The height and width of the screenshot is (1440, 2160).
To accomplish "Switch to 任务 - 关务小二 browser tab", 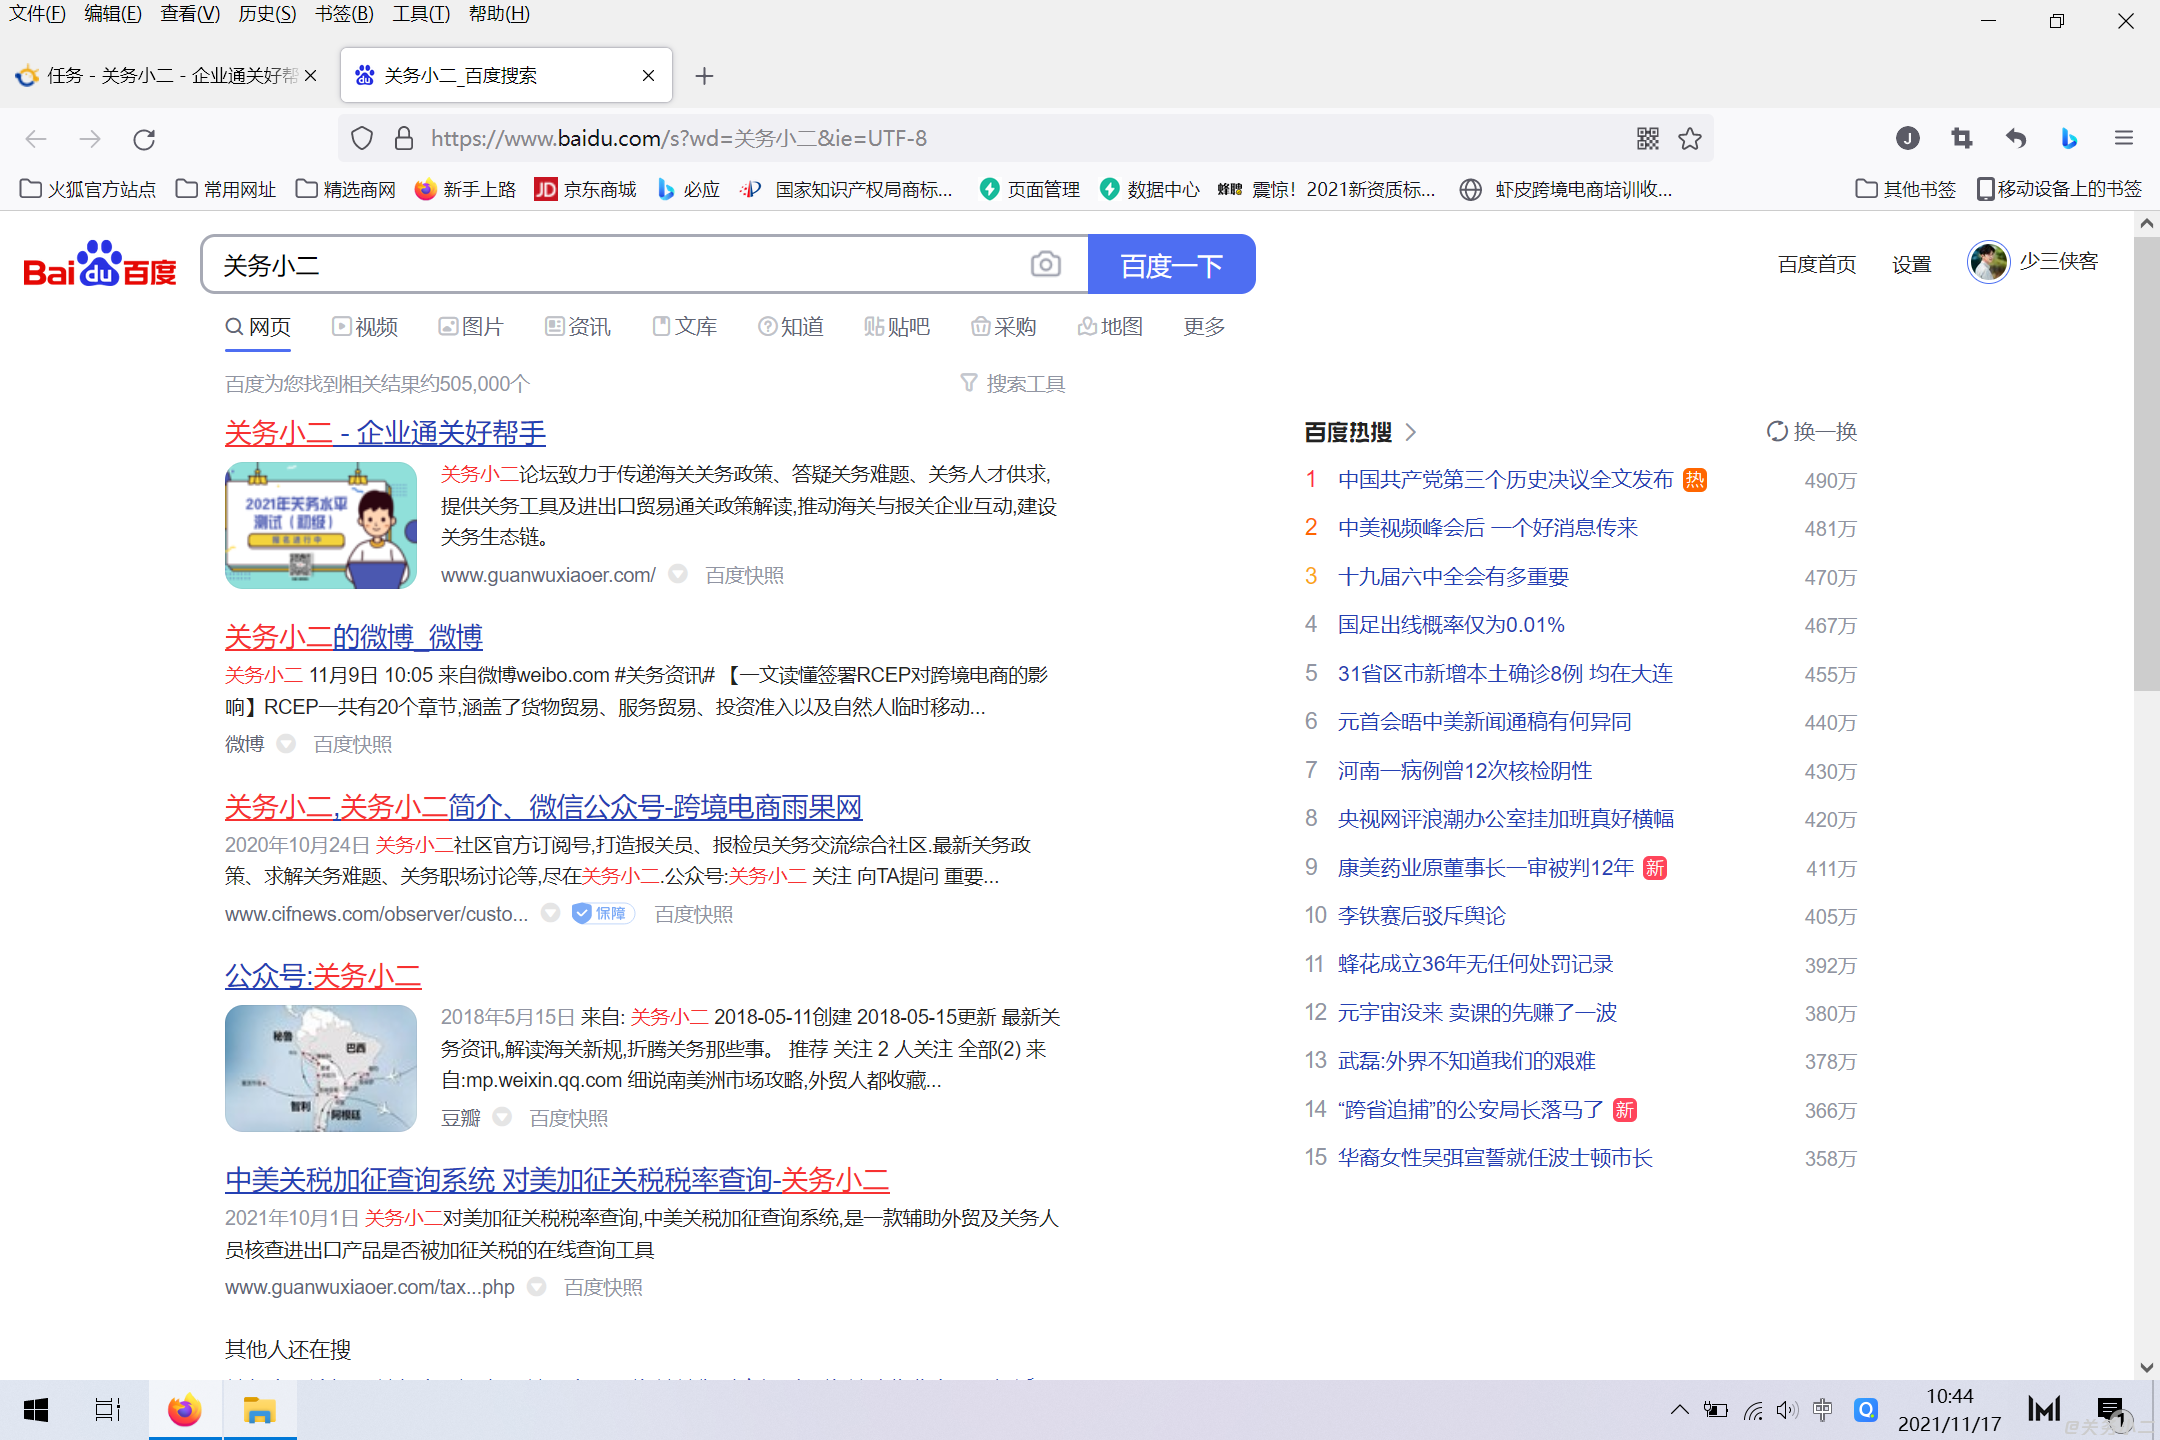I will click(166, 76).
